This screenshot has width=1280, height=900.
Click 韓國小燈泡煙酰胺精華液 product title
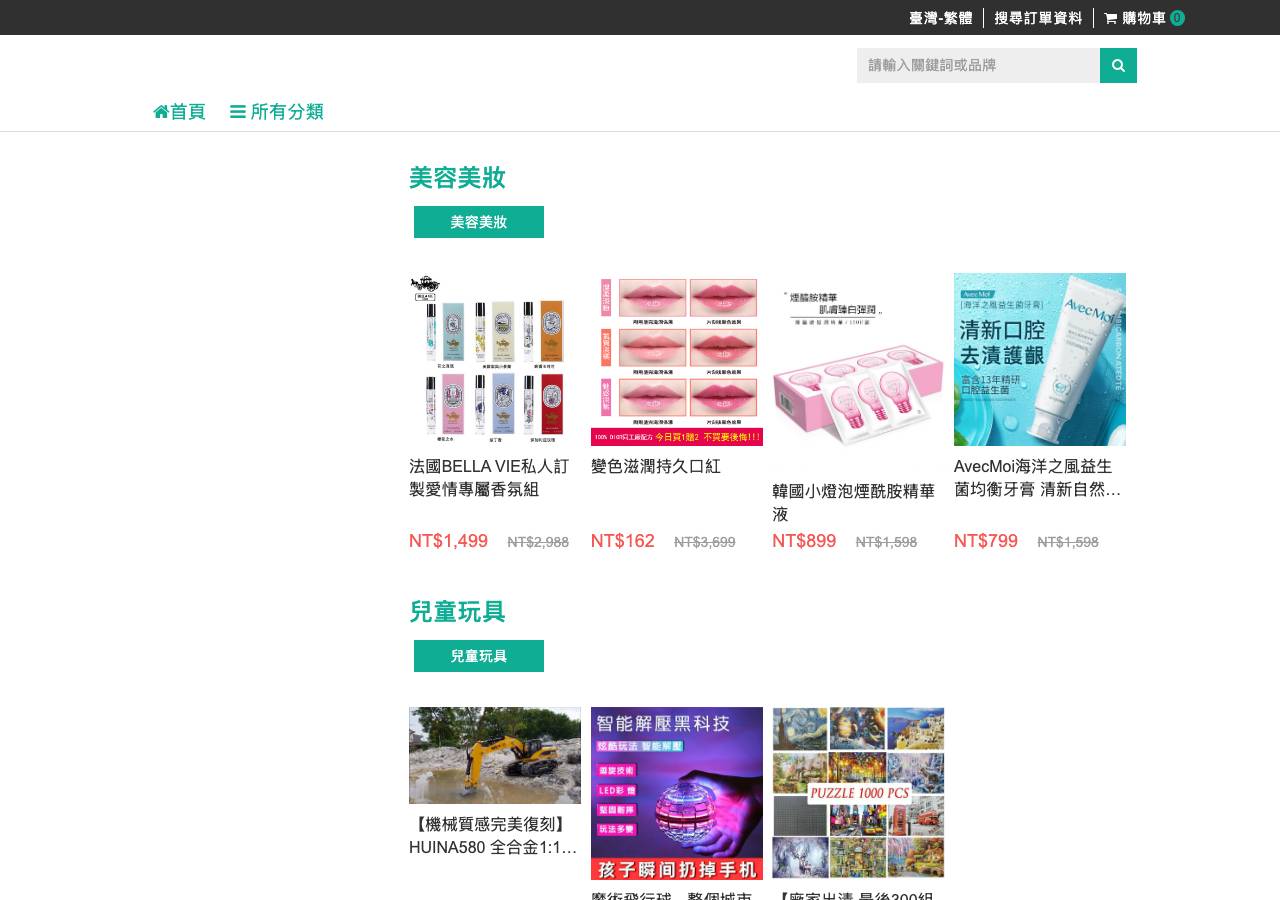pyautogui.click(x=854, y=503)
